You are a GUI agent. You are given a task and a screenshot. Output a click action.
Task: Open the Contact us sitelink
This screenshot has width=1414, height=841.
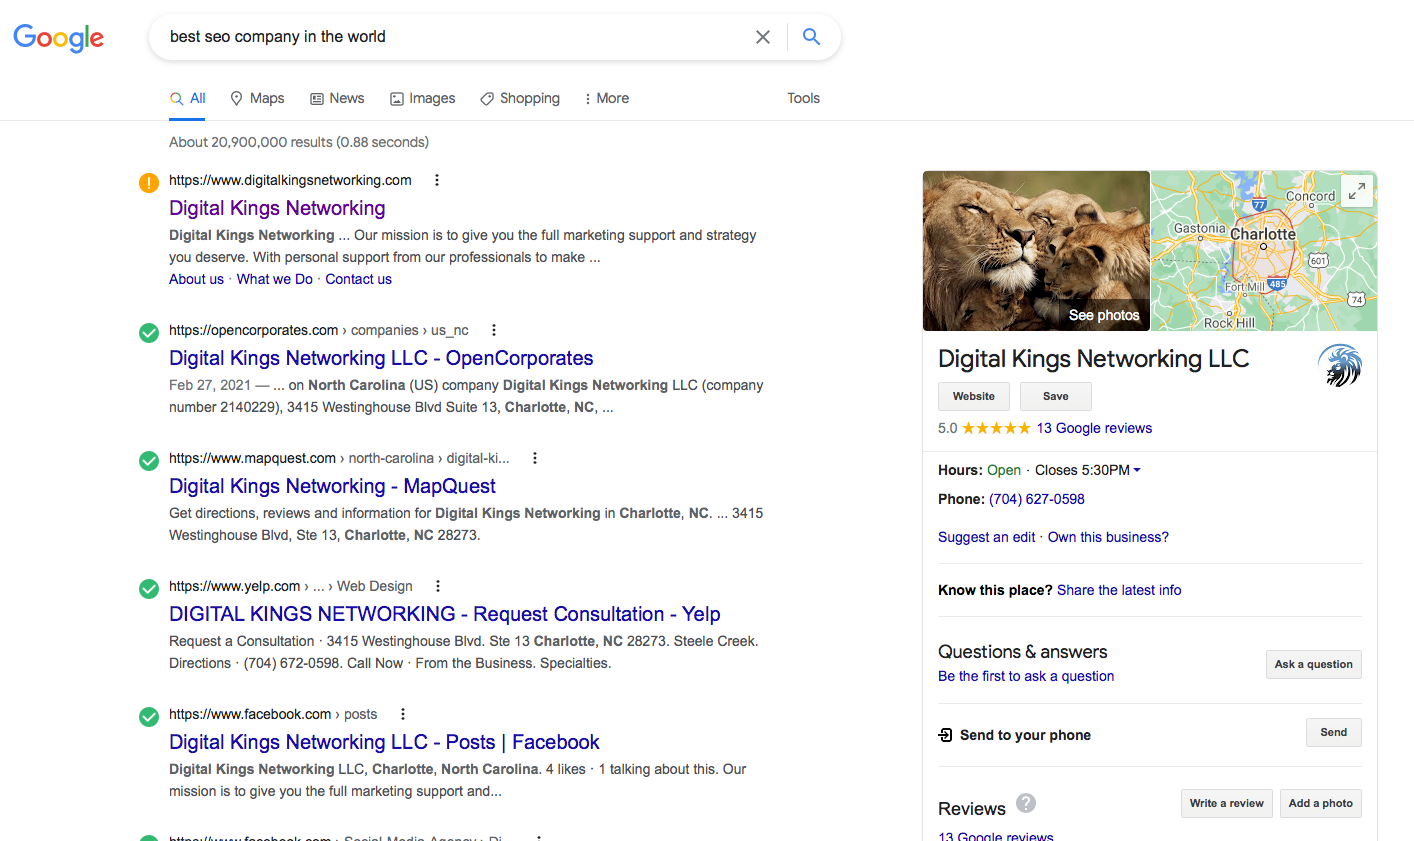(358, 279)
